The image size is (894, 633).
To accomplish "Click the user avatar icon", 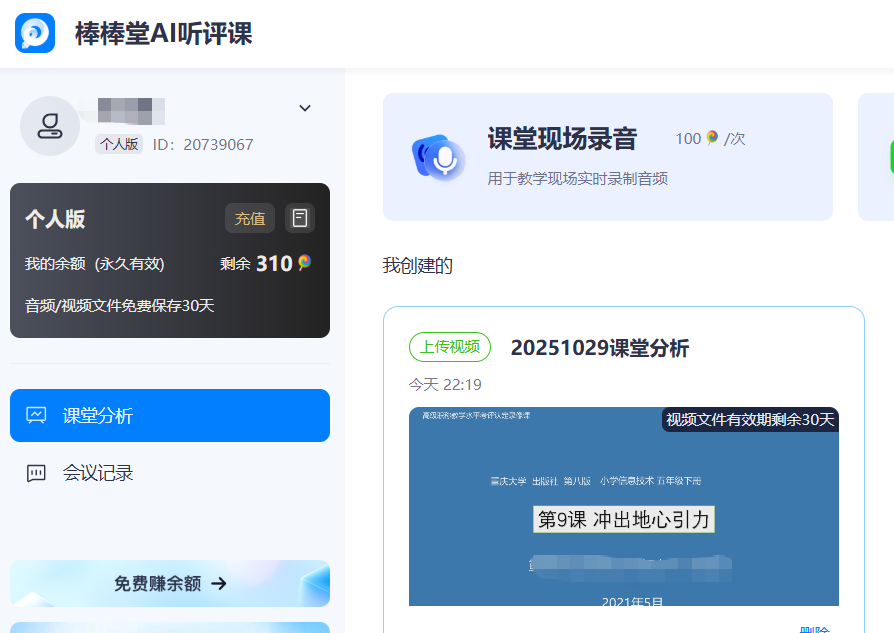I will click(50, 126).
